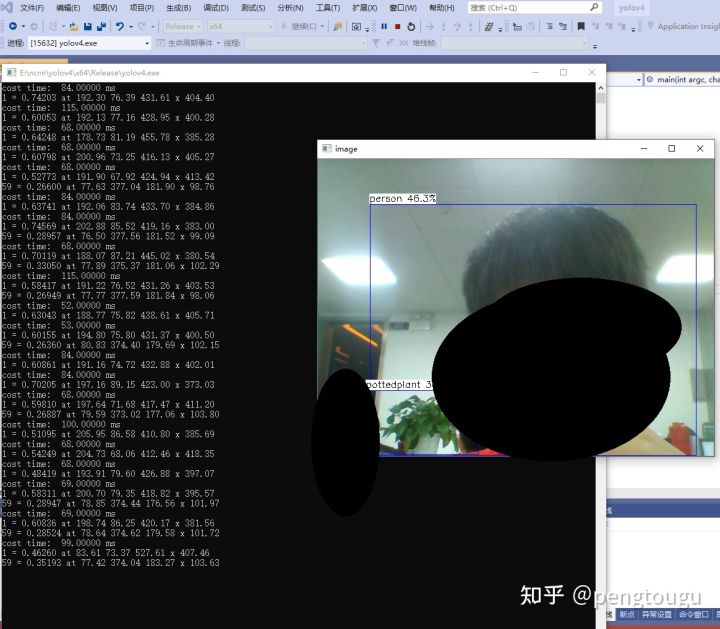Click the Application Insights pin icon
The image size is (720, 629).
tap(650, 26)
